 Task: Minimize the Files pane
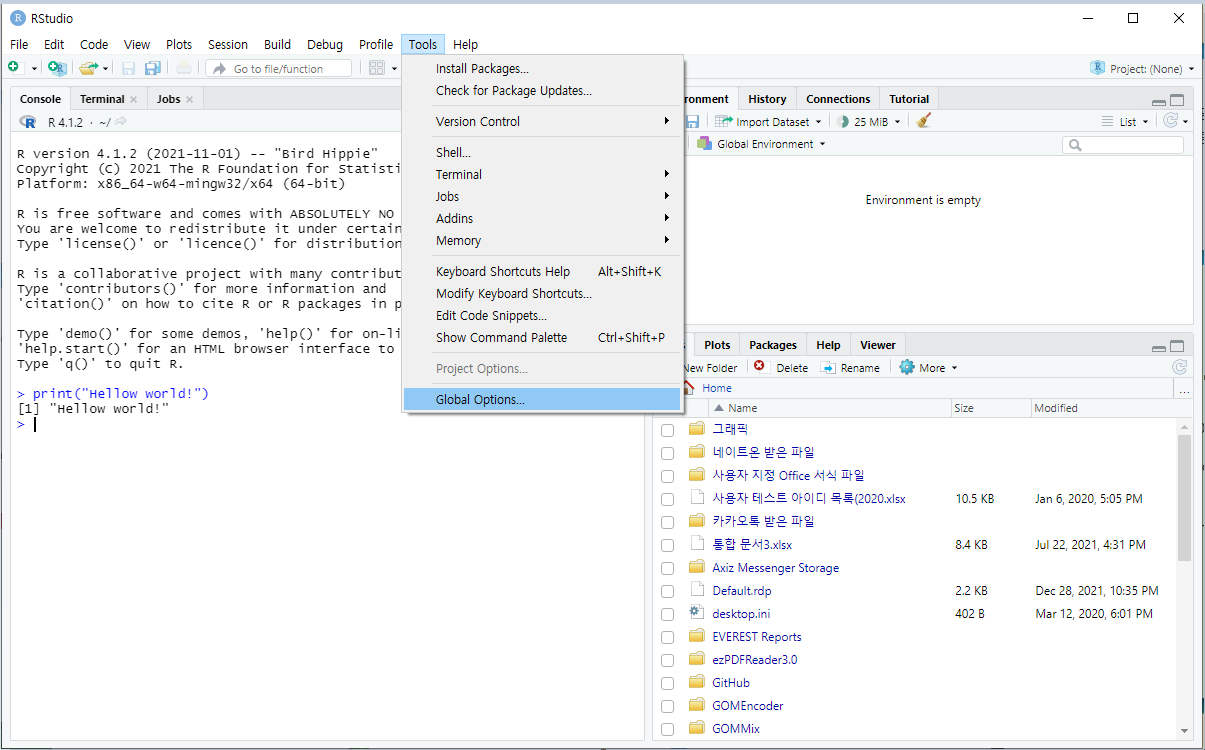(x=1158, y=347)
